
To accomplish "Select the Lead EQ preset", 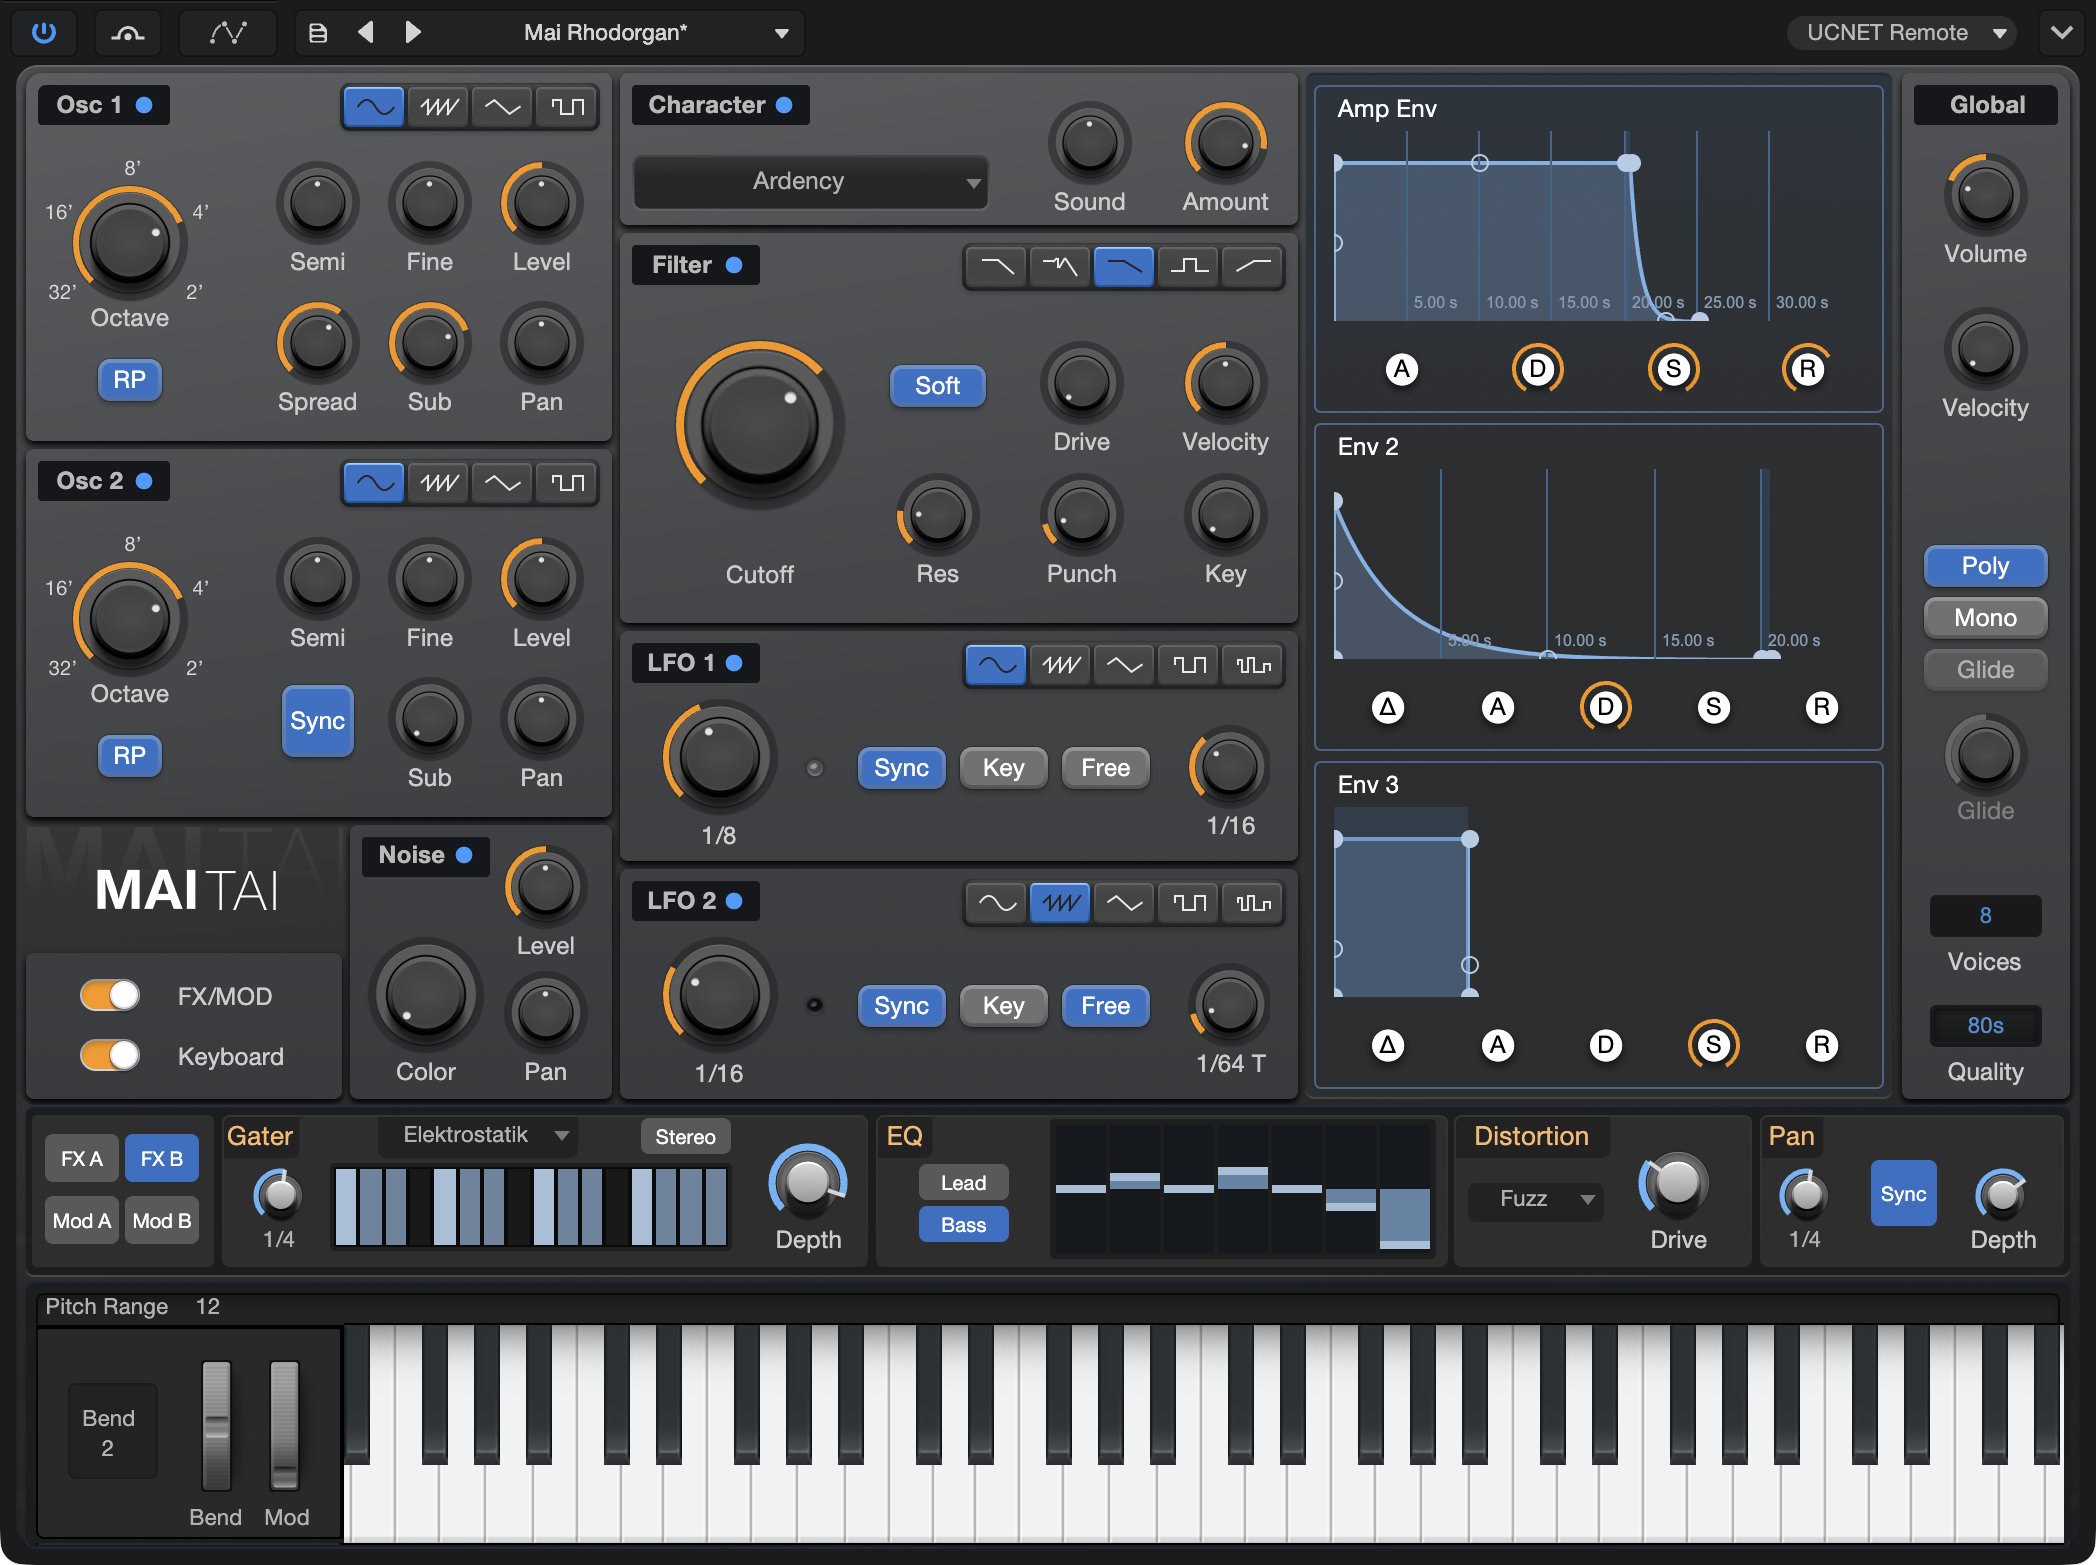I will click(x=963, y=1183).
